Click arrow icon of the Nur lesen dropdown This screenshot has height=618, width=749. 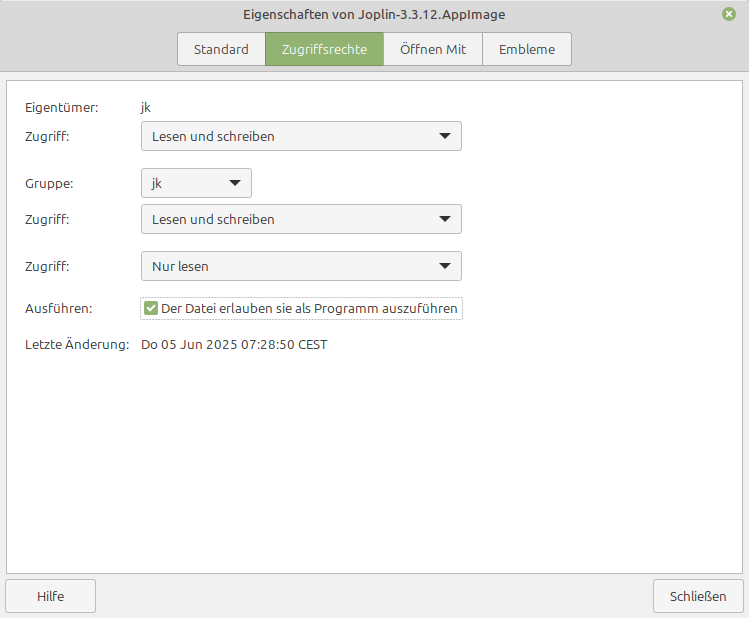pos(445,266)
